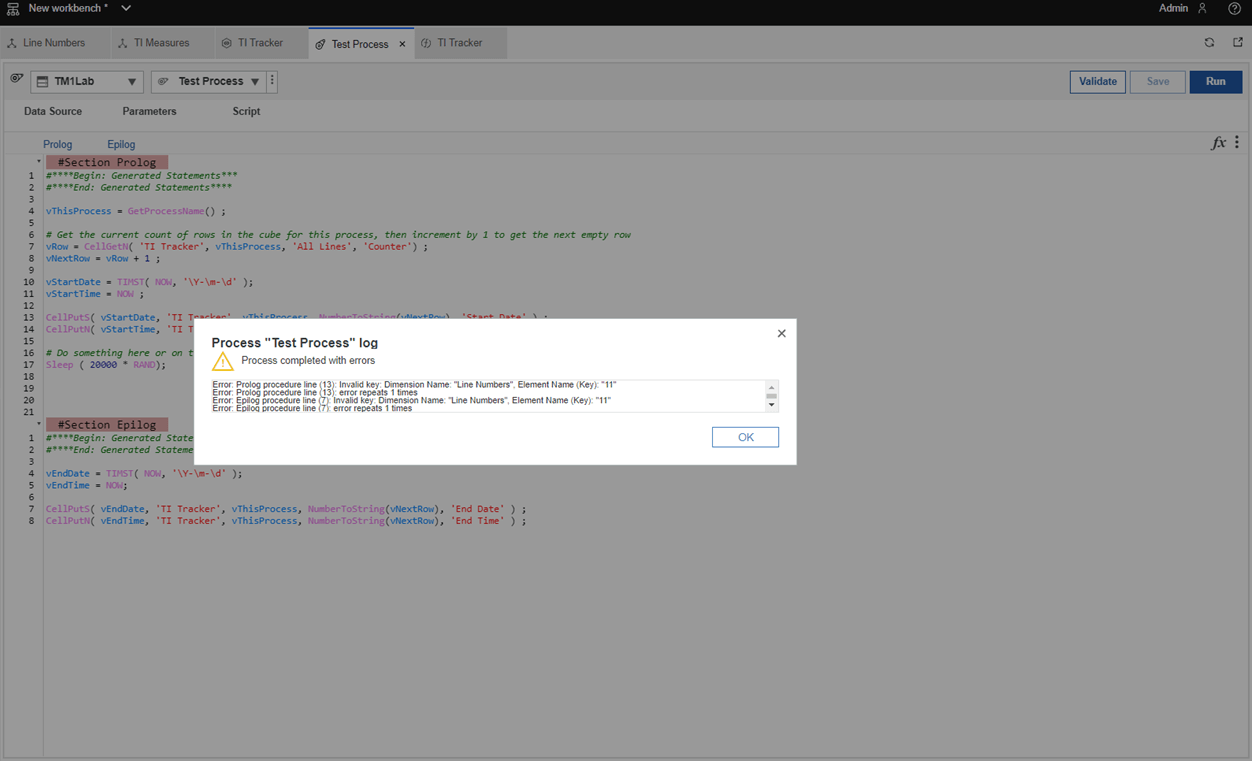Switch to the TI Tracker tab with function icon
The width and height of the screenshot is (1252, 761).
click(x=459, y=43)
